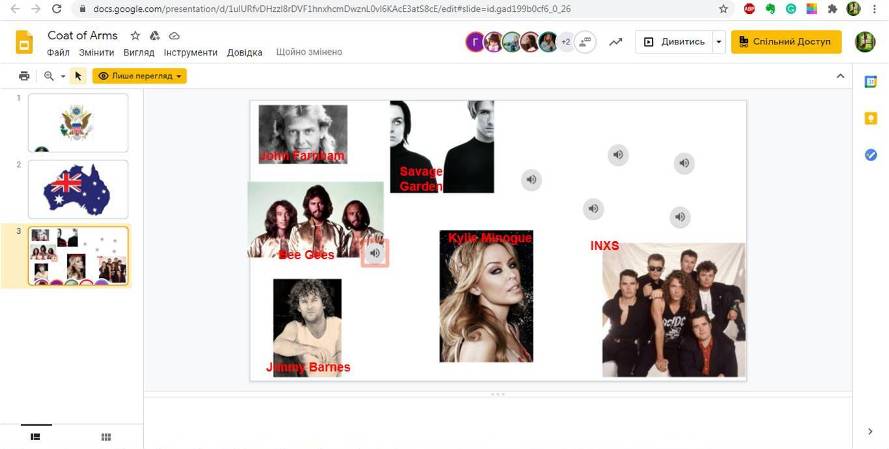Open the Tasks side panel icon
The height and width of the screenshot is (449, 889).
pos(871,154)
